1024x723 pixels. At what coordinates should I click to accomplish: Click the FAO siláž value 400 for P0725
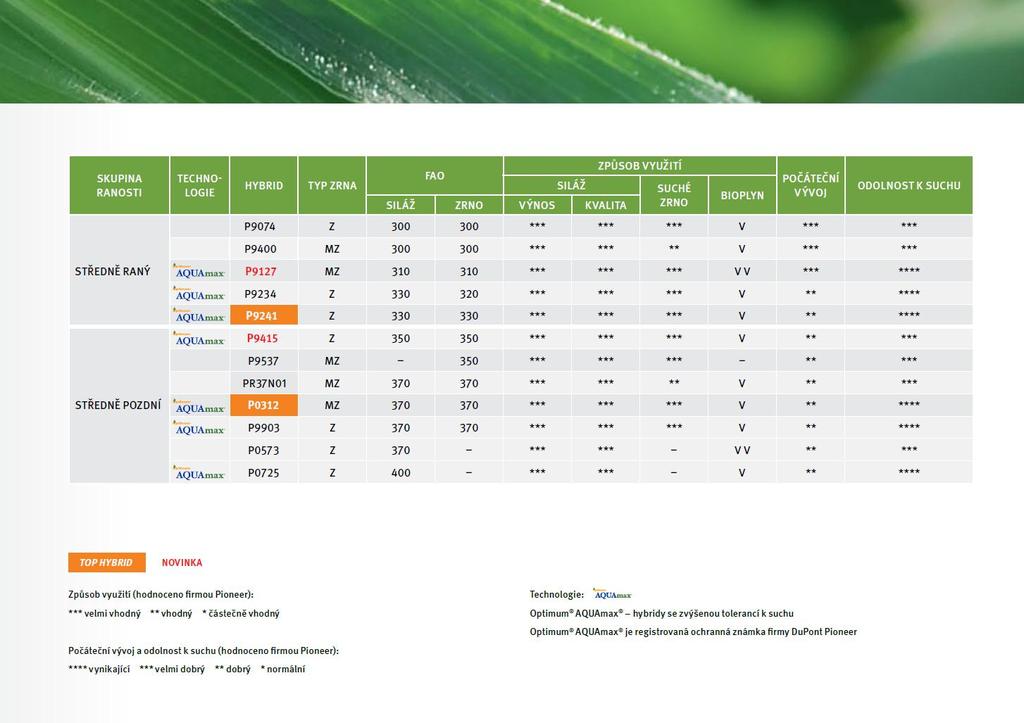point(401,473)
